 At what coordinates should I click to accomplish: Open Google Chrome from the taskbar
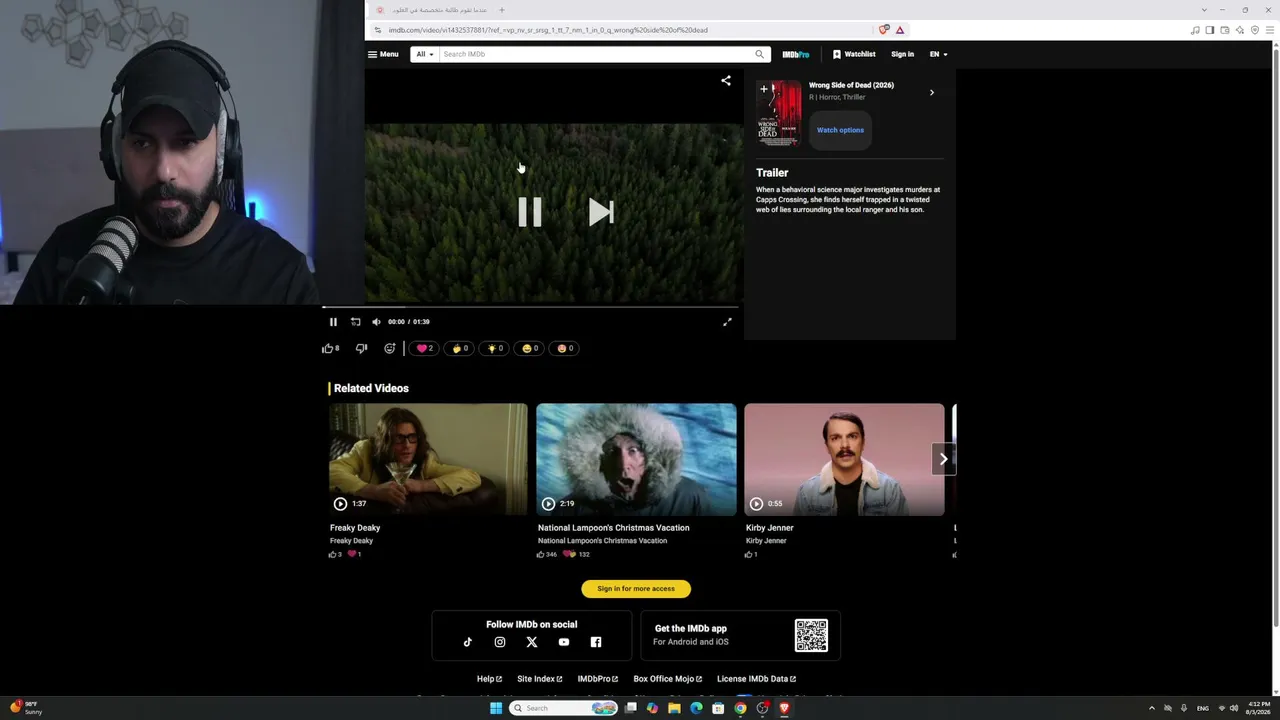740,708
